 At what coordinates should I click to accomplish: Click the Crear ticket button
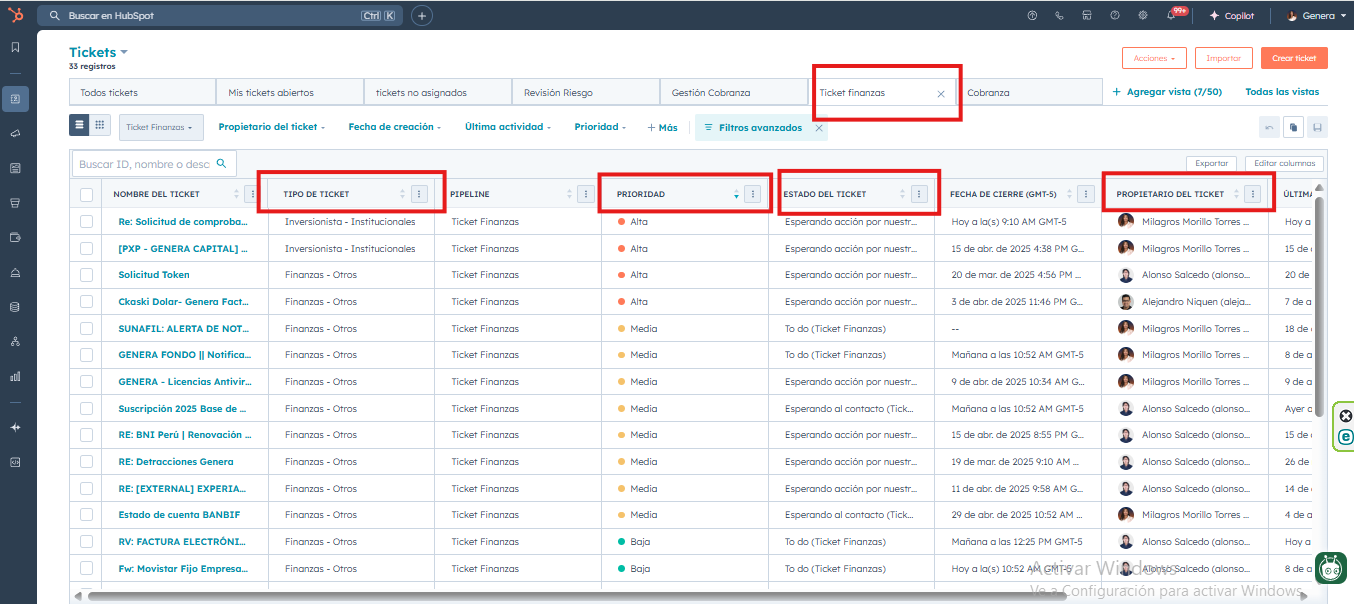(1293, 58)
